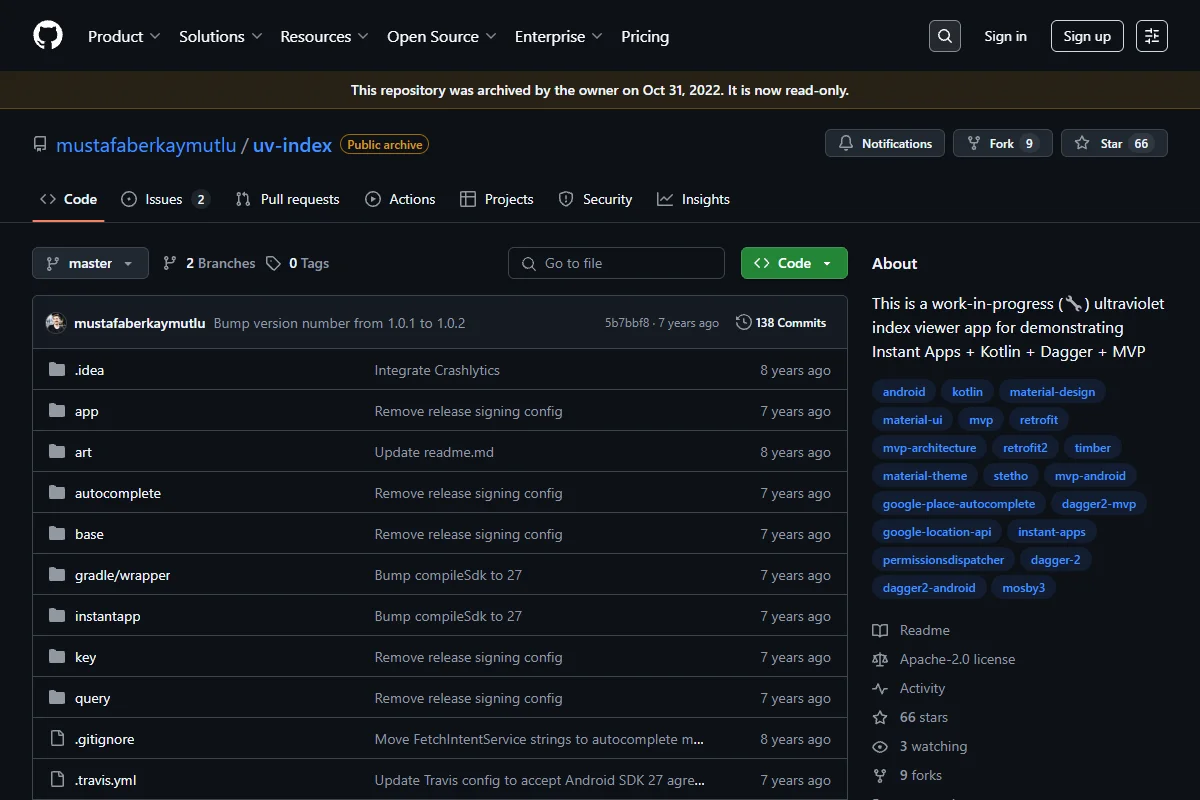Click the Sign up button
The image size is (1200, 800).
[1087, 36]
